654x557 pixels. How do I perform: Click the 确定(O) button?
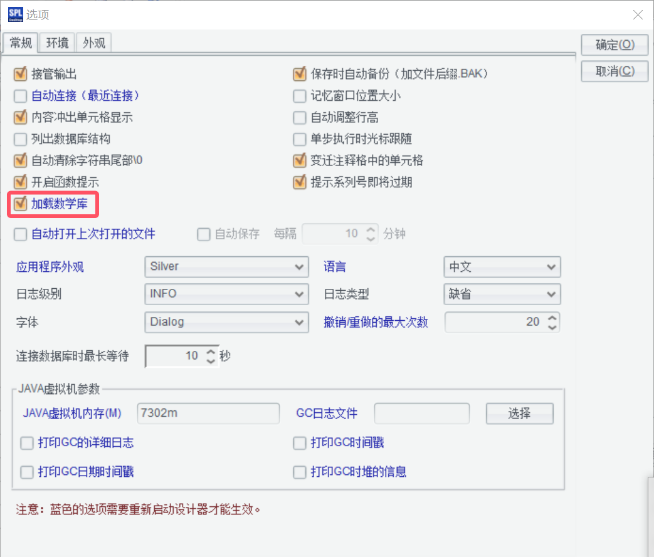coord(615,44)
